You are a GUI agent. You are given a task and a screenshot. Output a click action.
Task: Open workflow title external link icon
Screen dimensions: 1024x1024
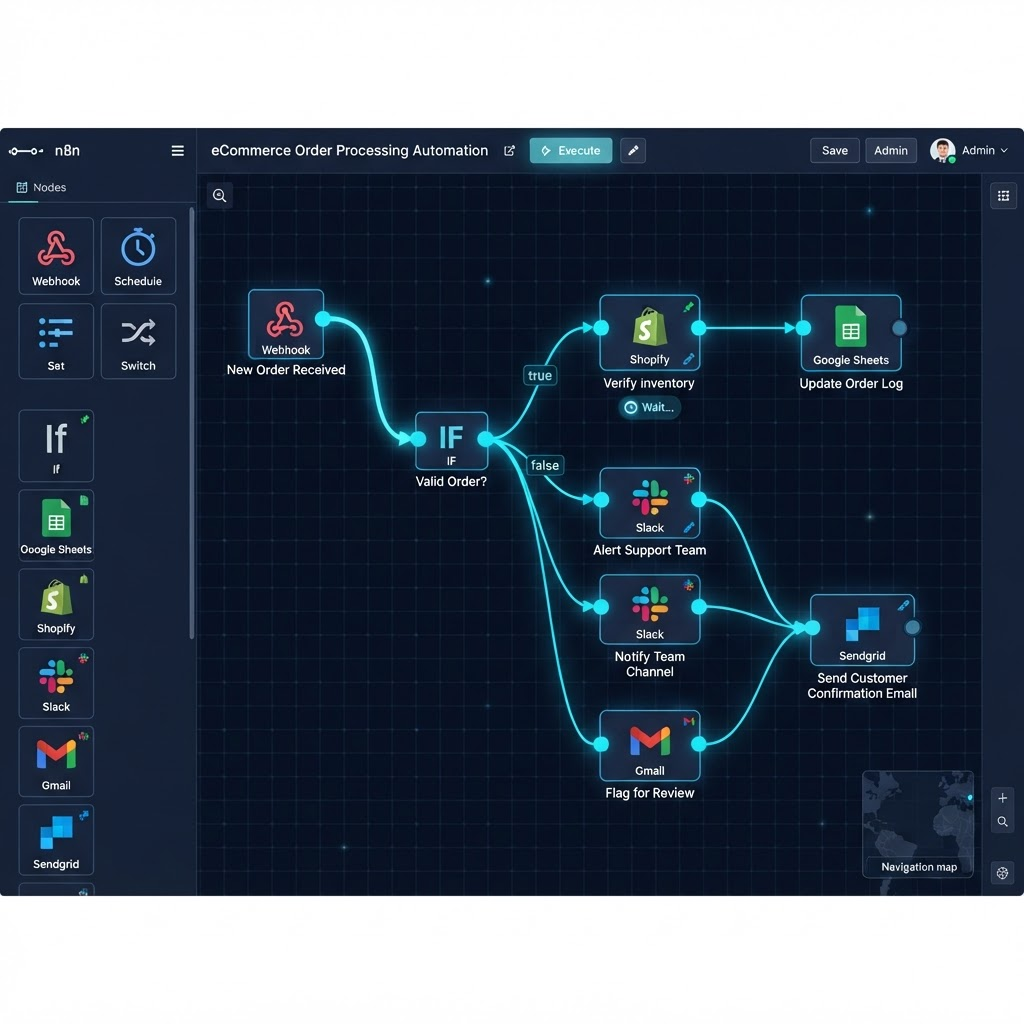tap(509, 151)
